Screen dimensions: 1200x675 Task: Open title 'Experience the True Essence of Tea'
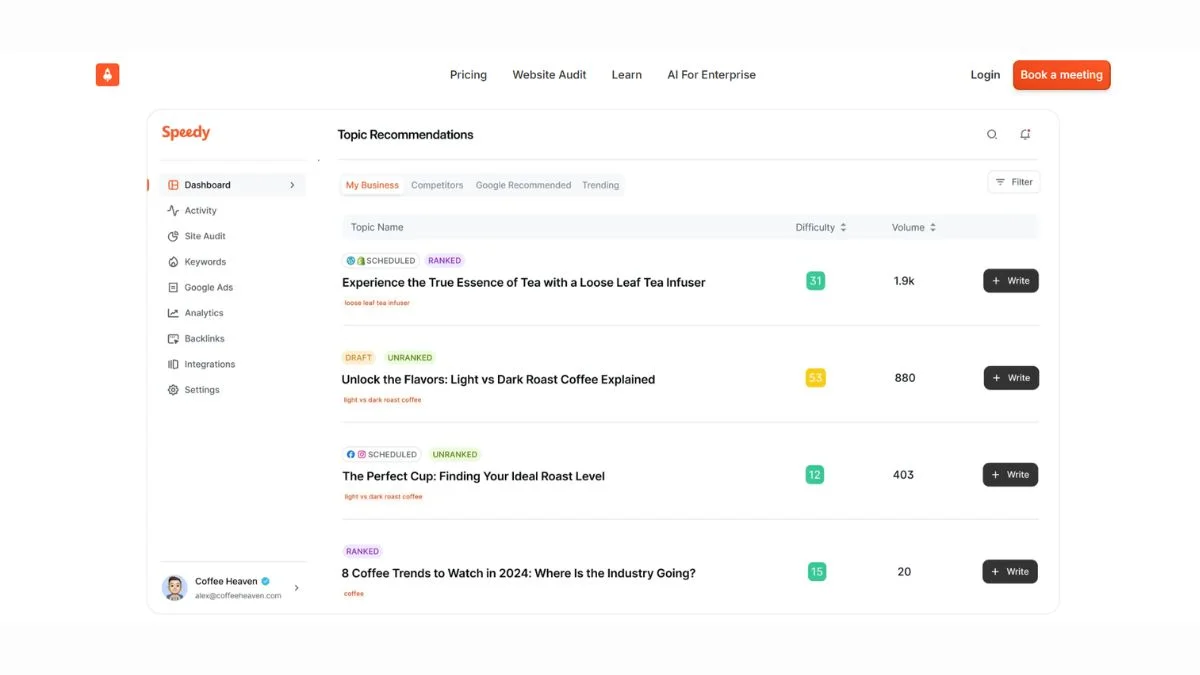[523, 283]
